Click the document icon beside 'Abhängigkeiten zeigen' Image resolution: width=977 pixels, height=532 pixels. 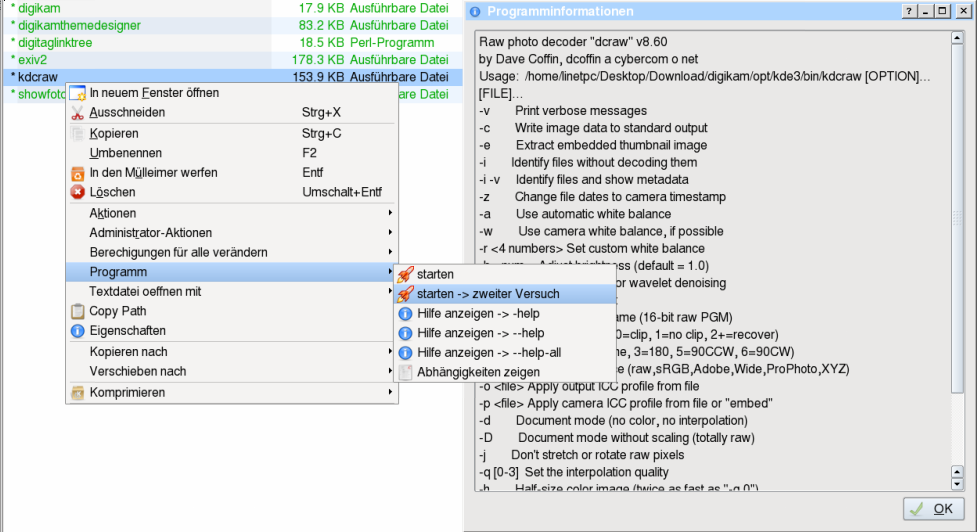coord(406,372)
